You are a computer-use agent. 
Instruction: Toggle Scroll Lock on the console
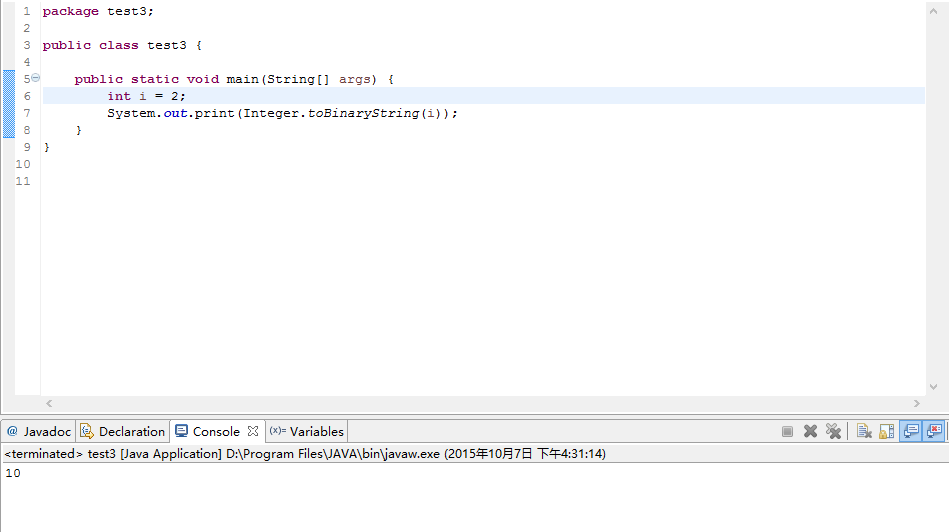[x=887, y=432]
